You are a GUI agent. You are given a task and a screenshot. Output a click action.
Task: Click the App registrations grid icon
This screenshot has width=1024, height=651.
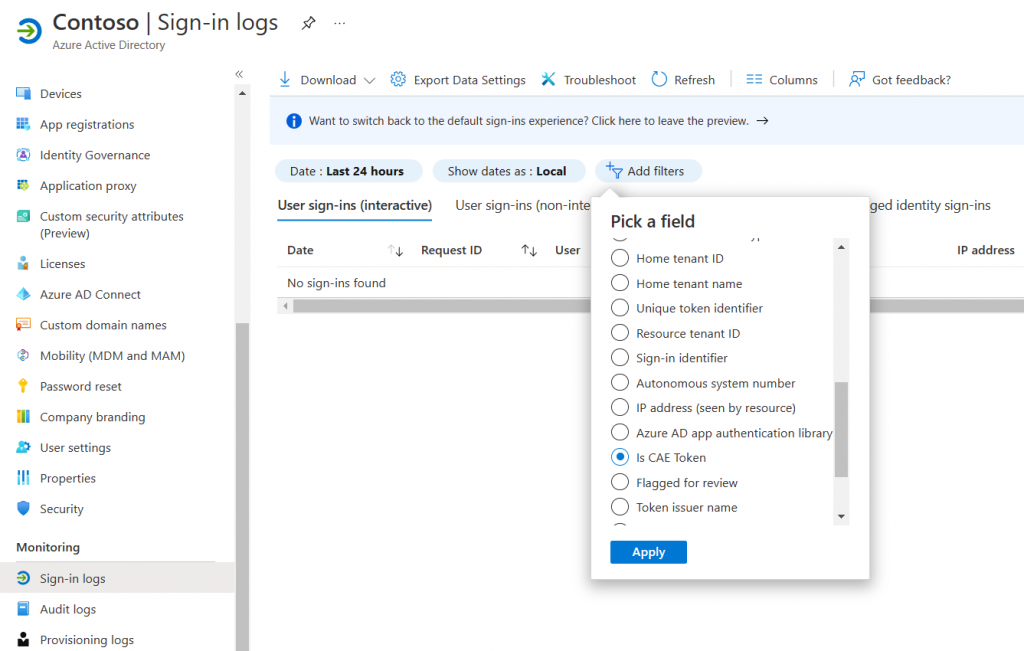click(23, 124)
